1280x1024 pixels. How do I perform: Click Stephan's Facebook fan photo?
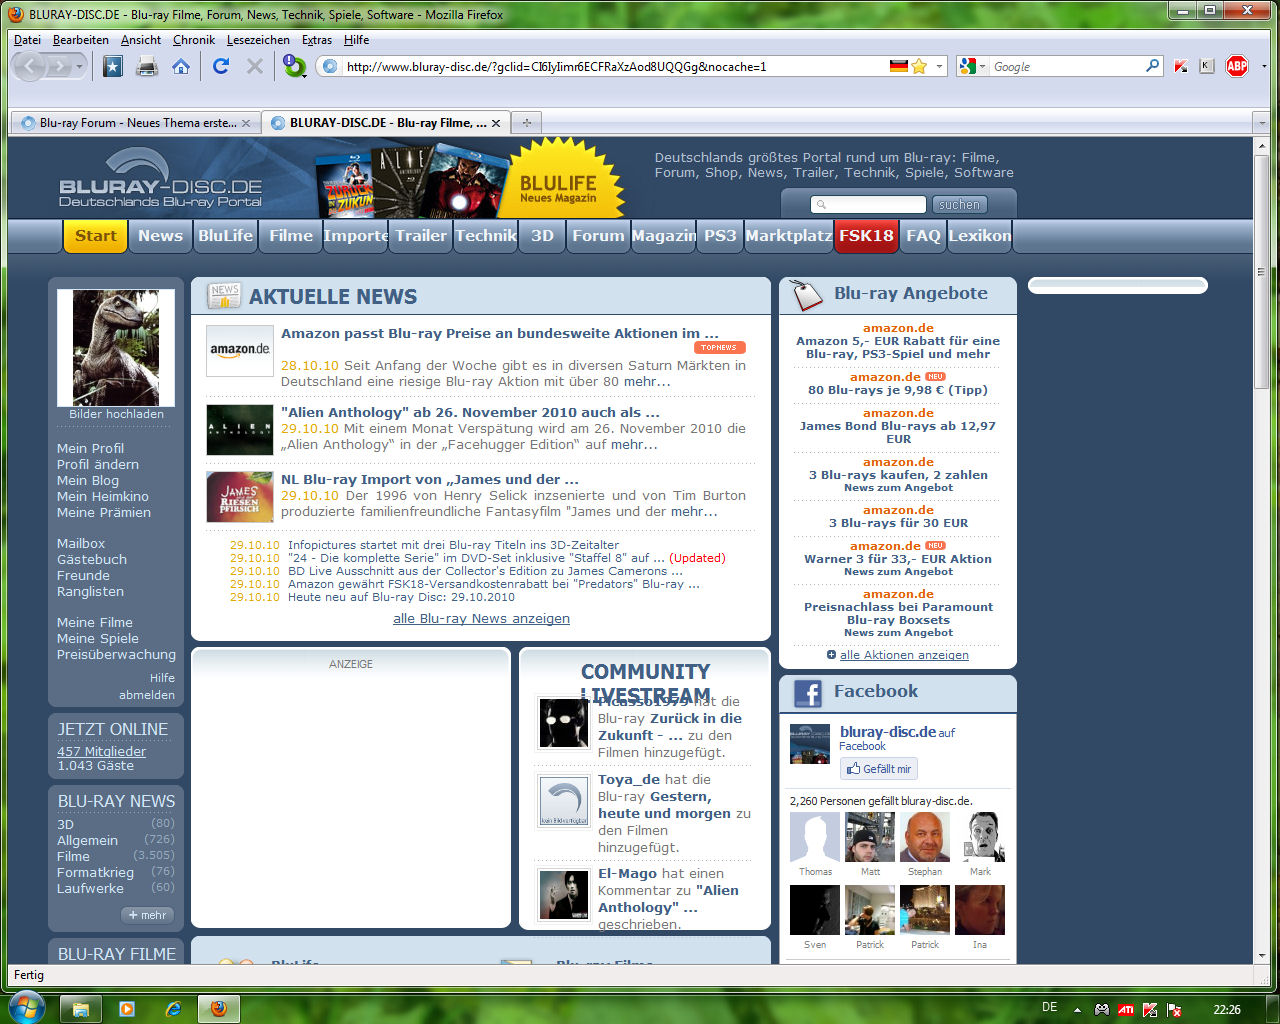[925, 837]
